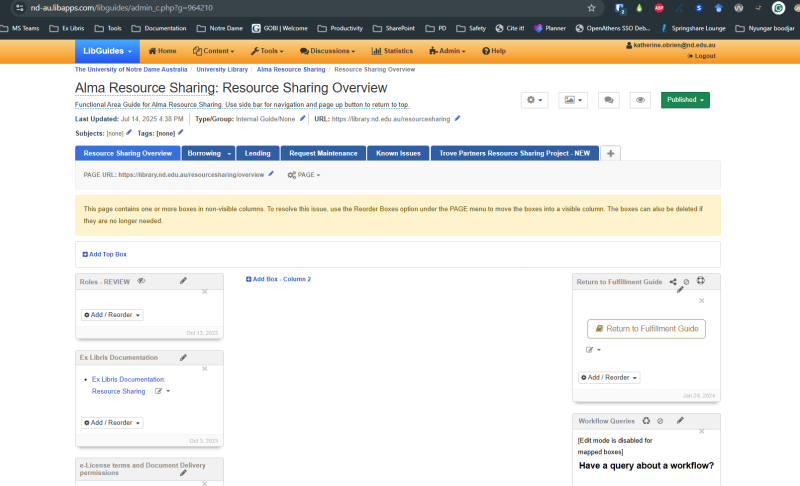Bookmark this page with the star icon

(591, 8)
